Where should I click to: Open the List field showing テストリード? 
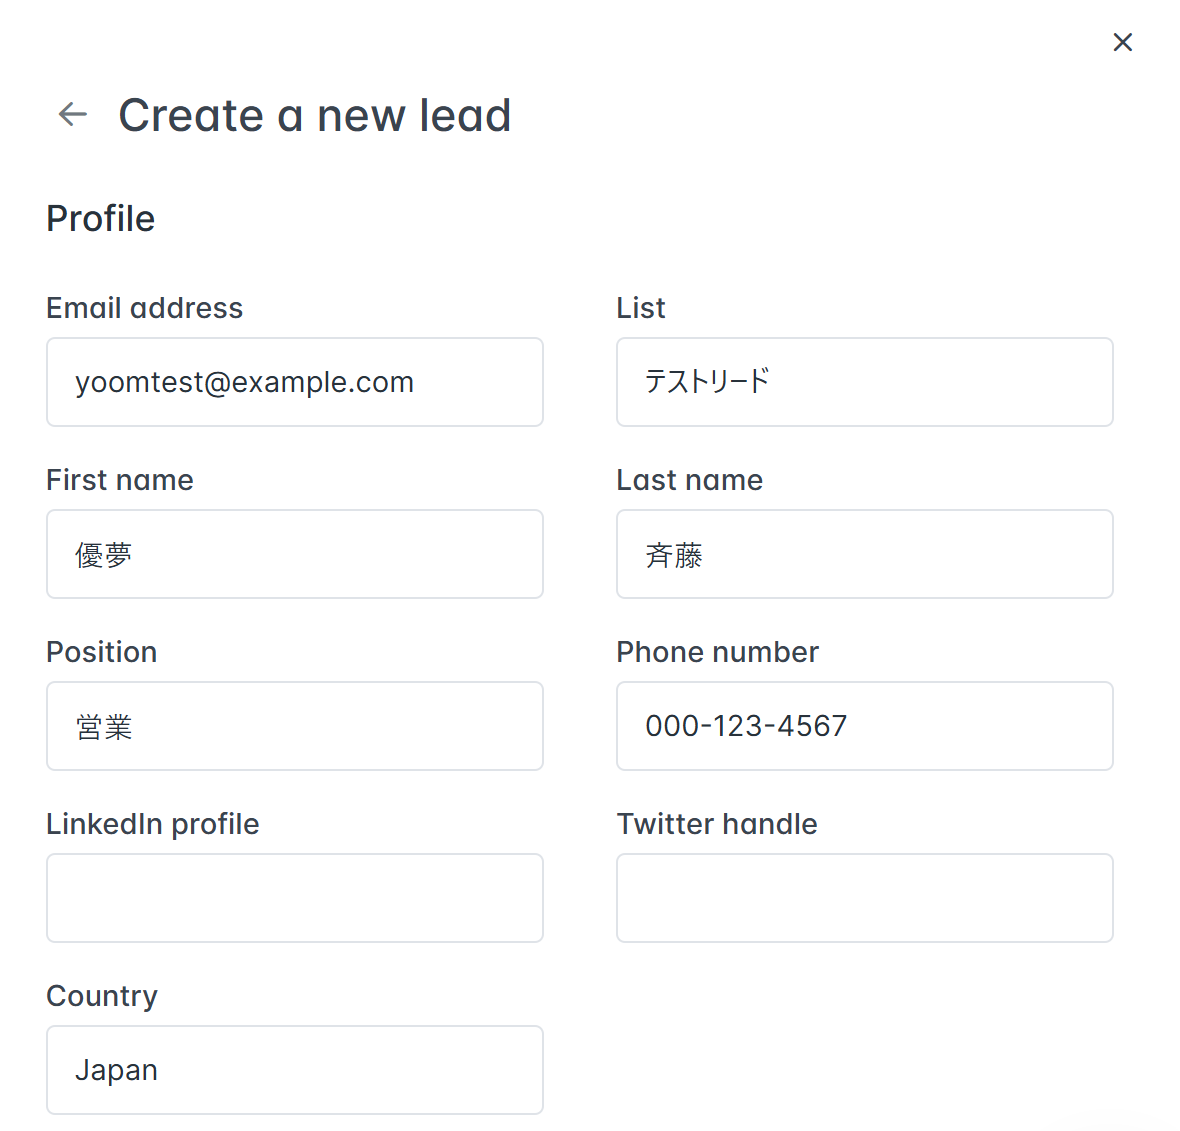coord(864,382)
